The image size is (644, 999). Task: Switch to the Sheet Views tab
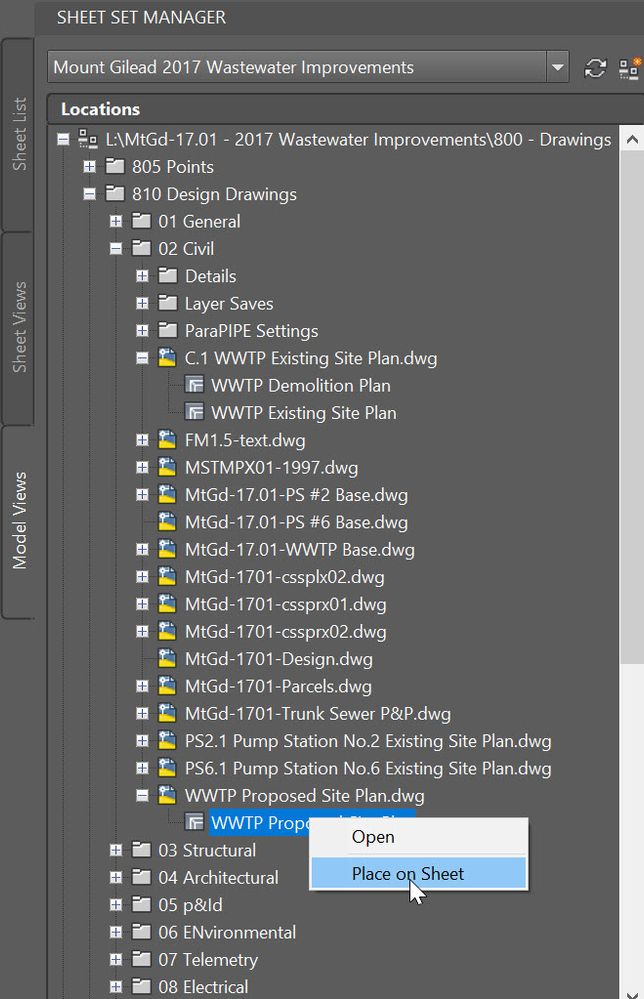(x=19, y=327)
